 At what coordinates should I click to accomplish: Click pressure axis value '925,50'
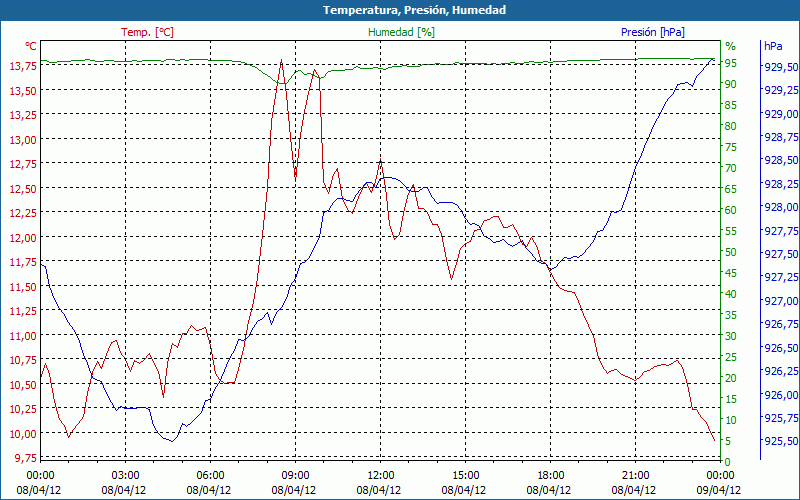click(781, 441)
